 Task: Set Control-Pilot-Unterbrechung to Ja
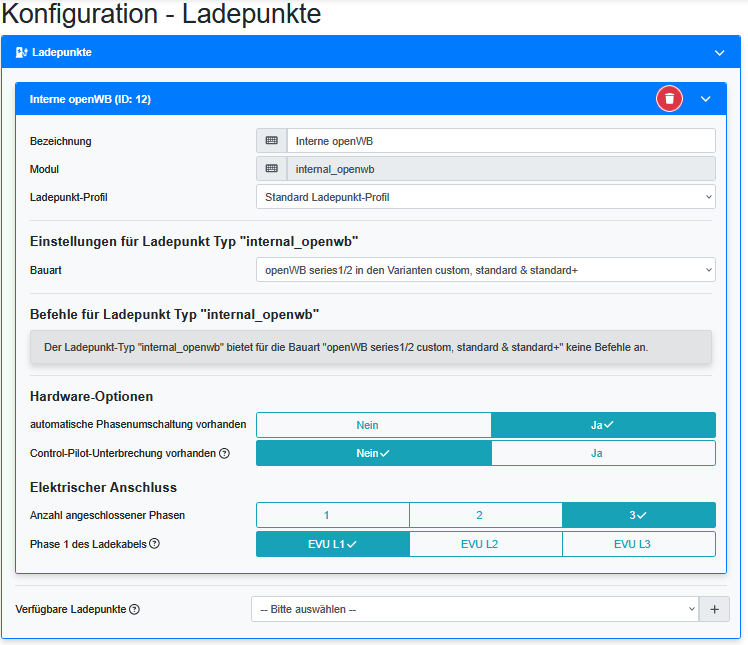coord(603,453)
